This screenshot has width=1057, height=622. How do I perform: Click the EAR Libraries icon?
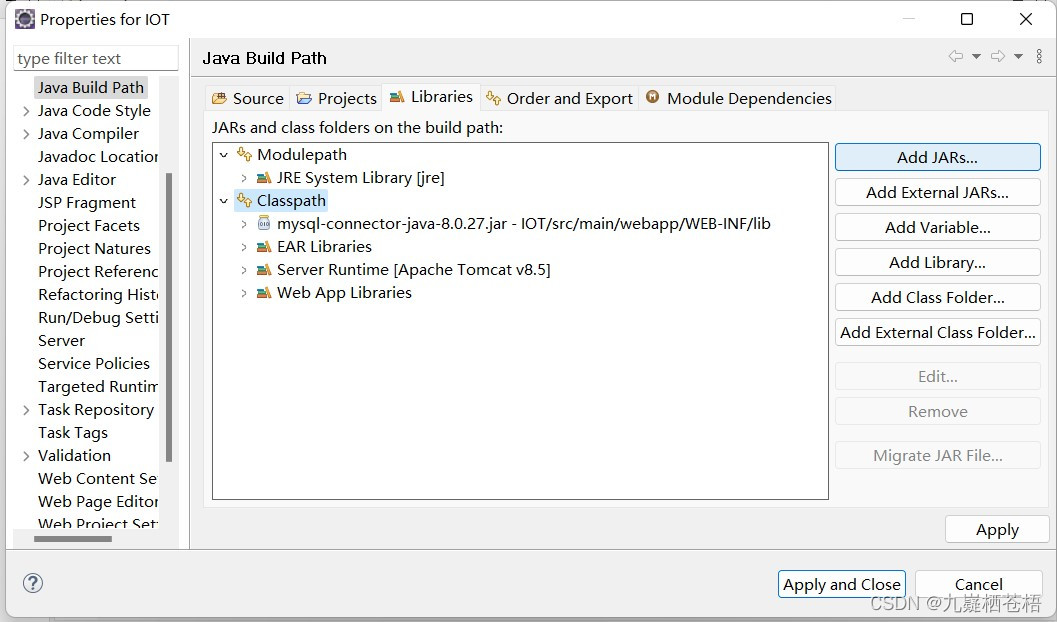click(x=264, y=247)
